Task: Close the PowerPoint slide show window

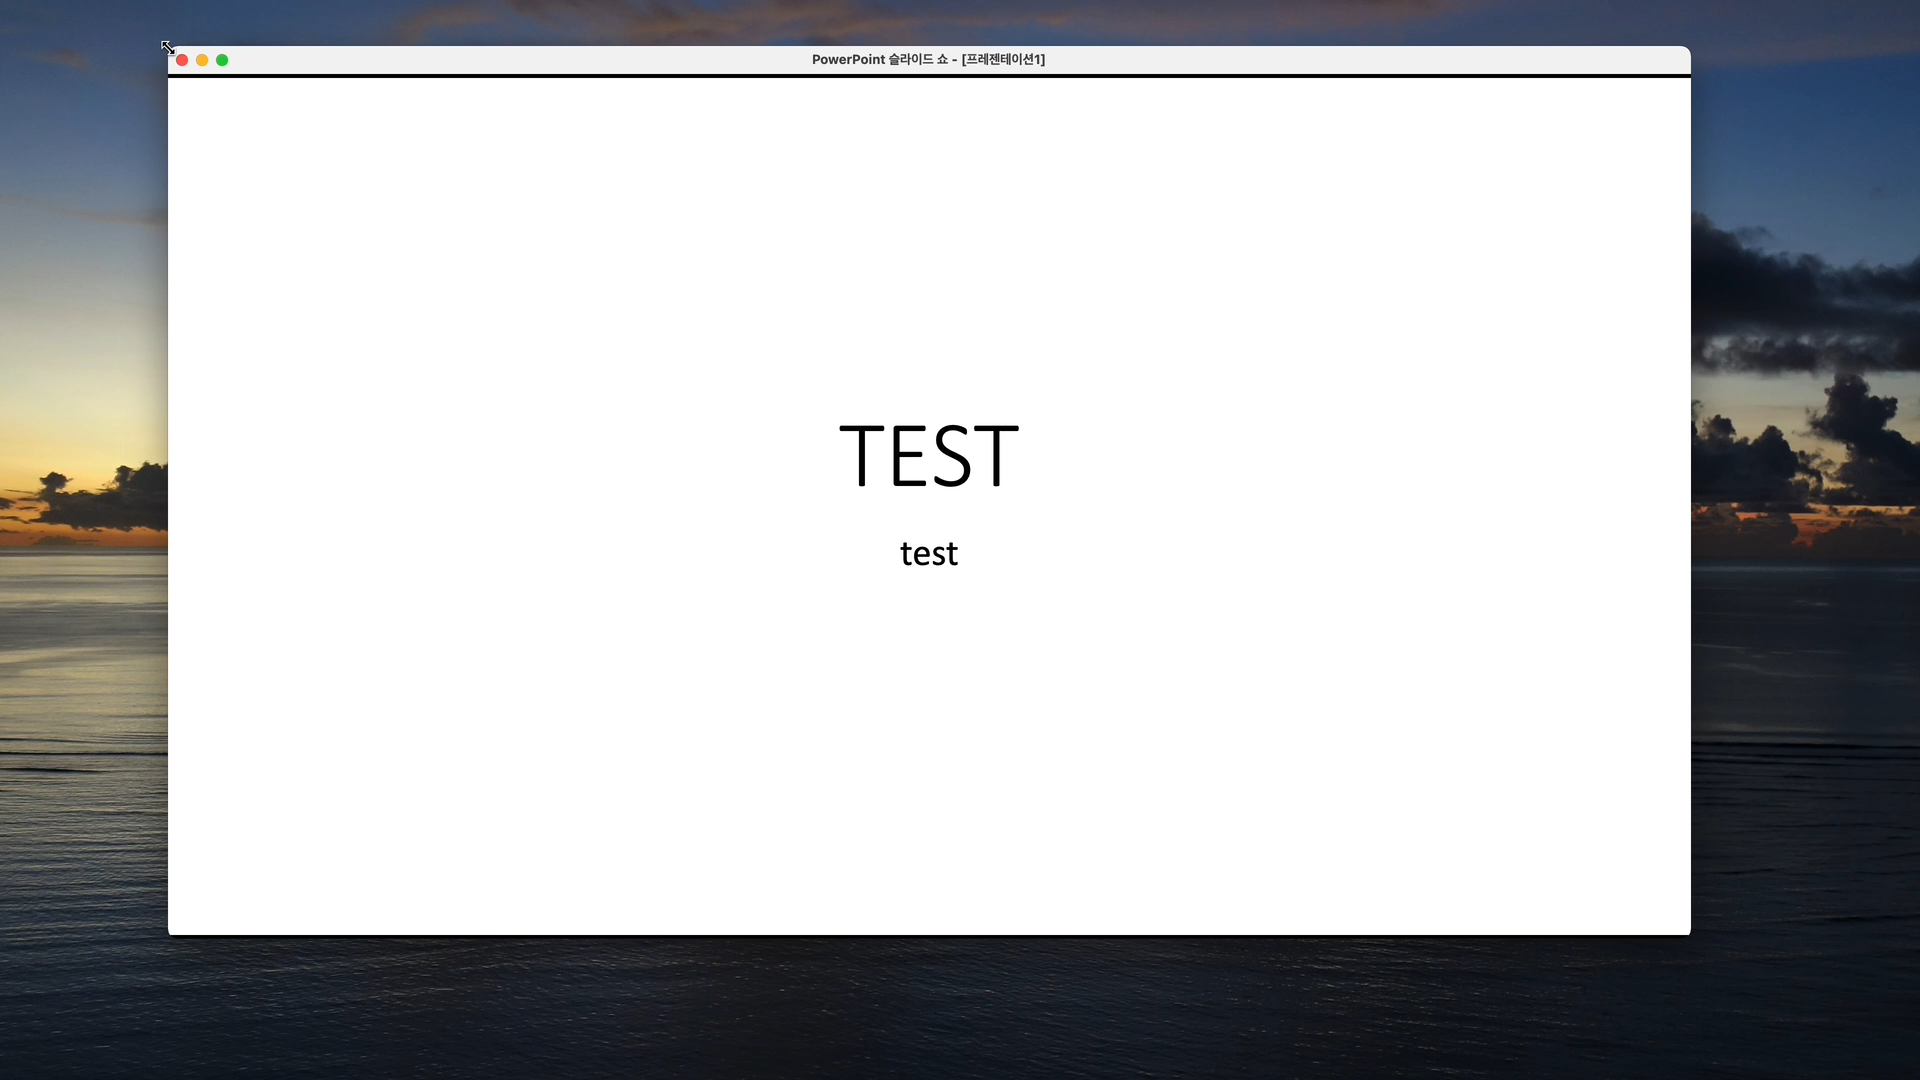Action: (182, 60)
